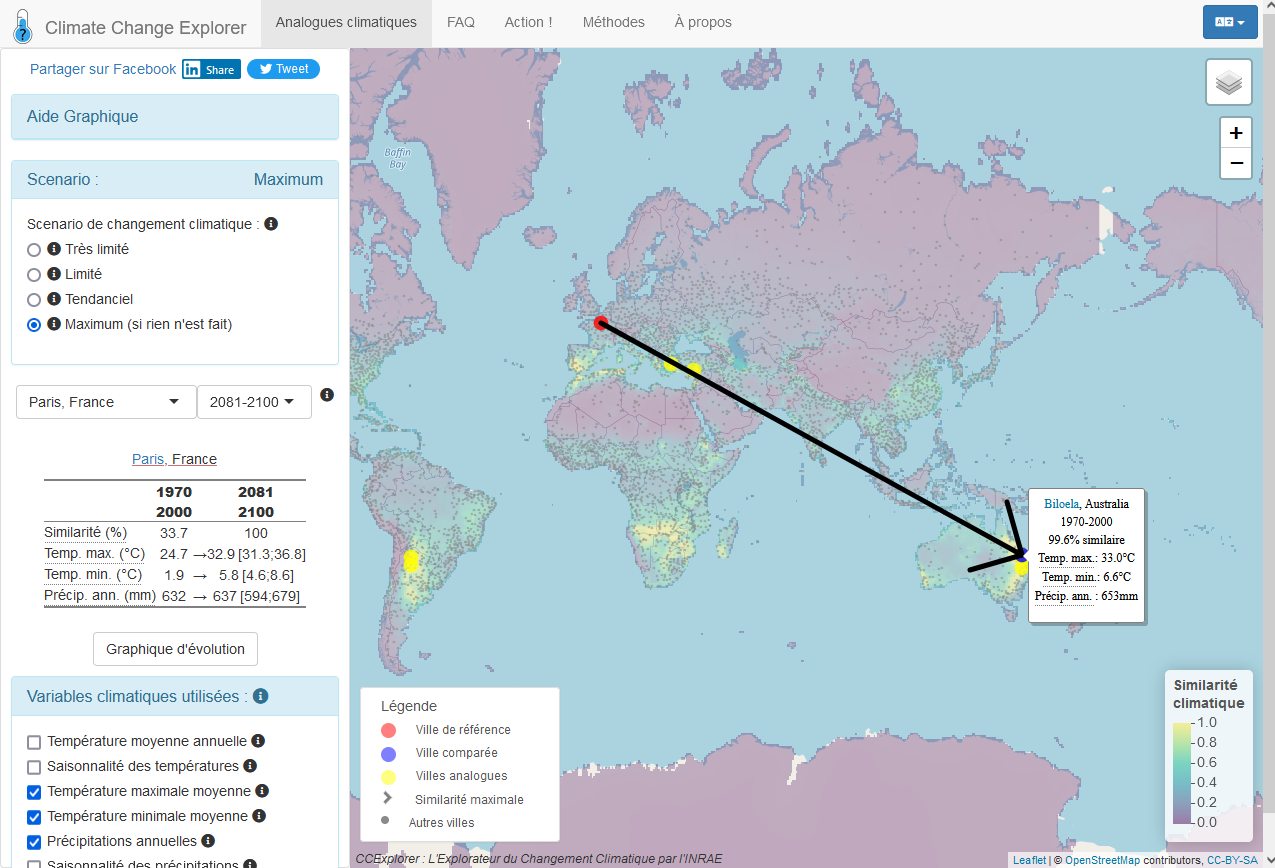The height and width of the screenshot is (868, 1275).
Task: Click Partager sur Facebook link
Action: coord(103,69)
